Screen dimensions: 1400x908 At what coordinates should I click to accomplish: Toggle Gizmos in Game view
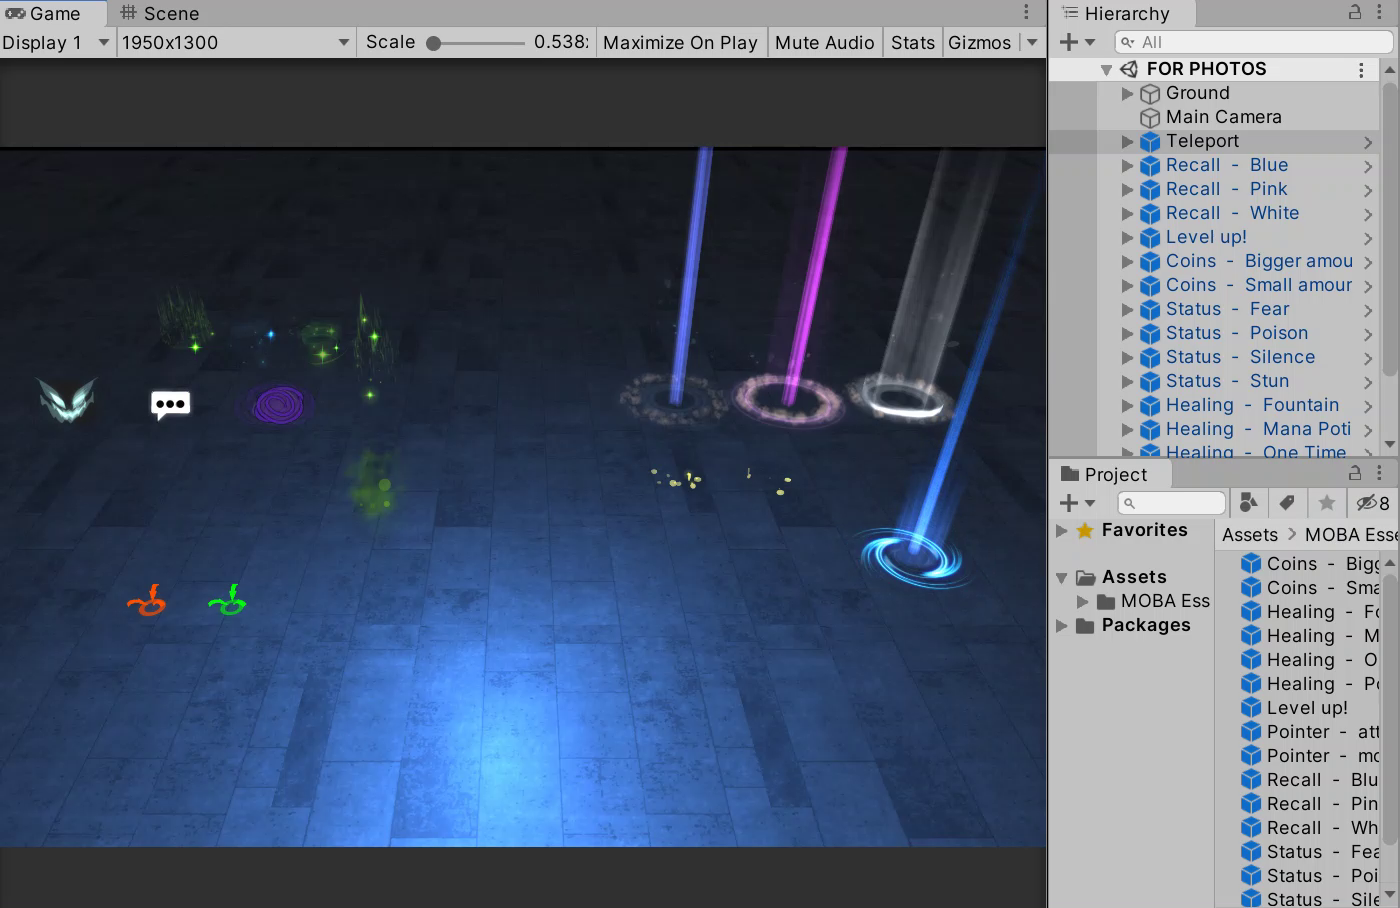[x=980, y=42]
